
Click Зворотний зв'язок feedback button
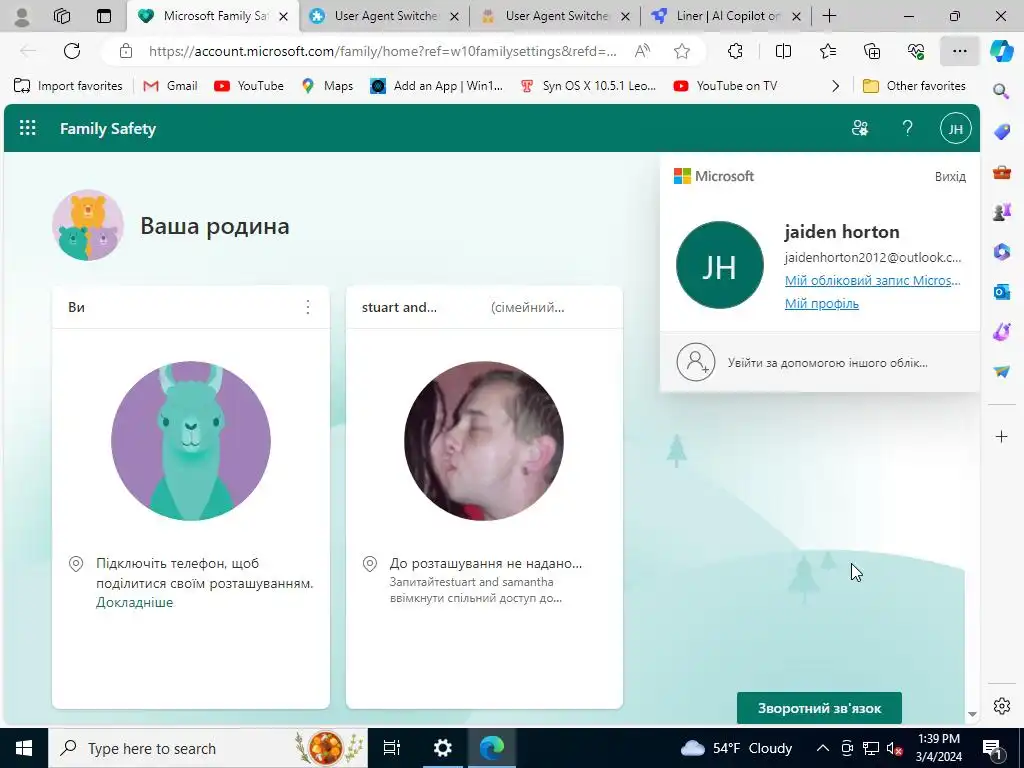pos(819,708)
